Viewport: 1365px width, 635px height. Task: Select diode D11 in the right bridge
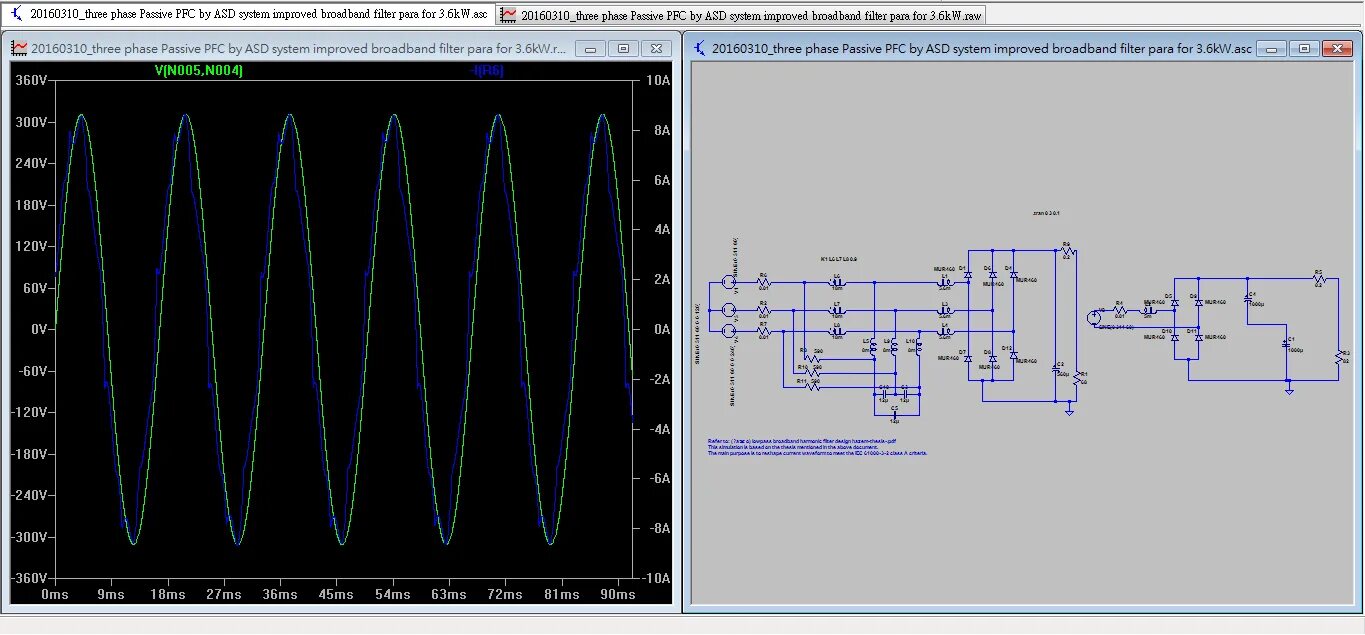coord(1199,338)
